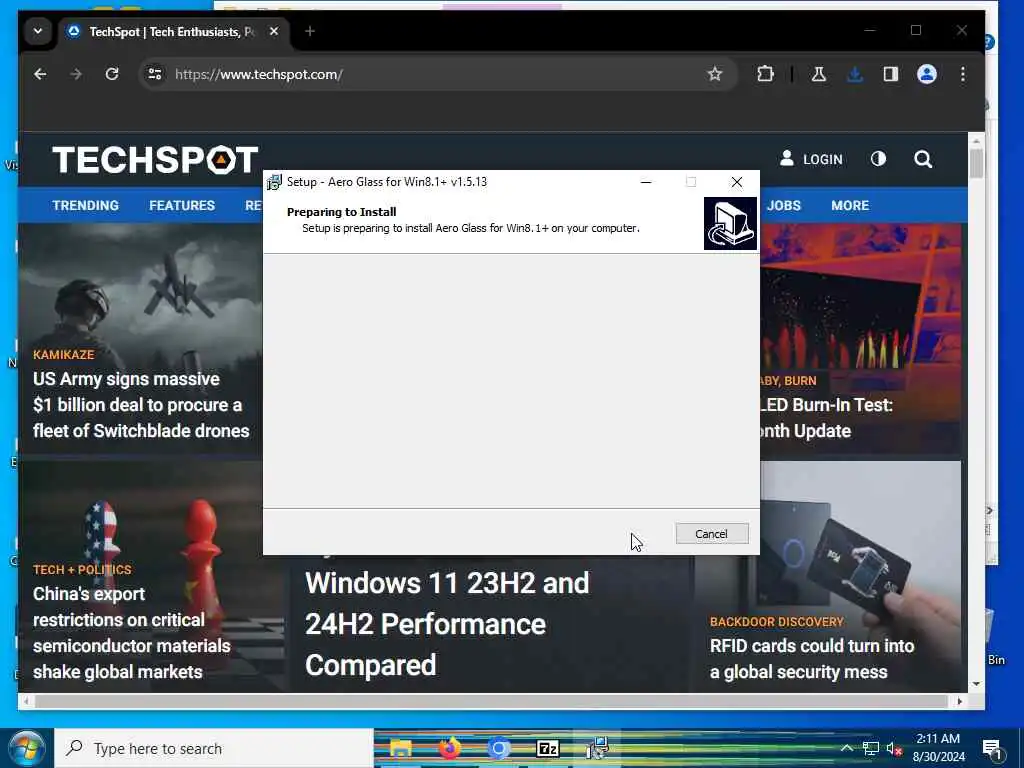This screenshot has height=768, width=1024.
Task: Click the taskbar search box
Action: pyautogui.click(x=214, y=748)
